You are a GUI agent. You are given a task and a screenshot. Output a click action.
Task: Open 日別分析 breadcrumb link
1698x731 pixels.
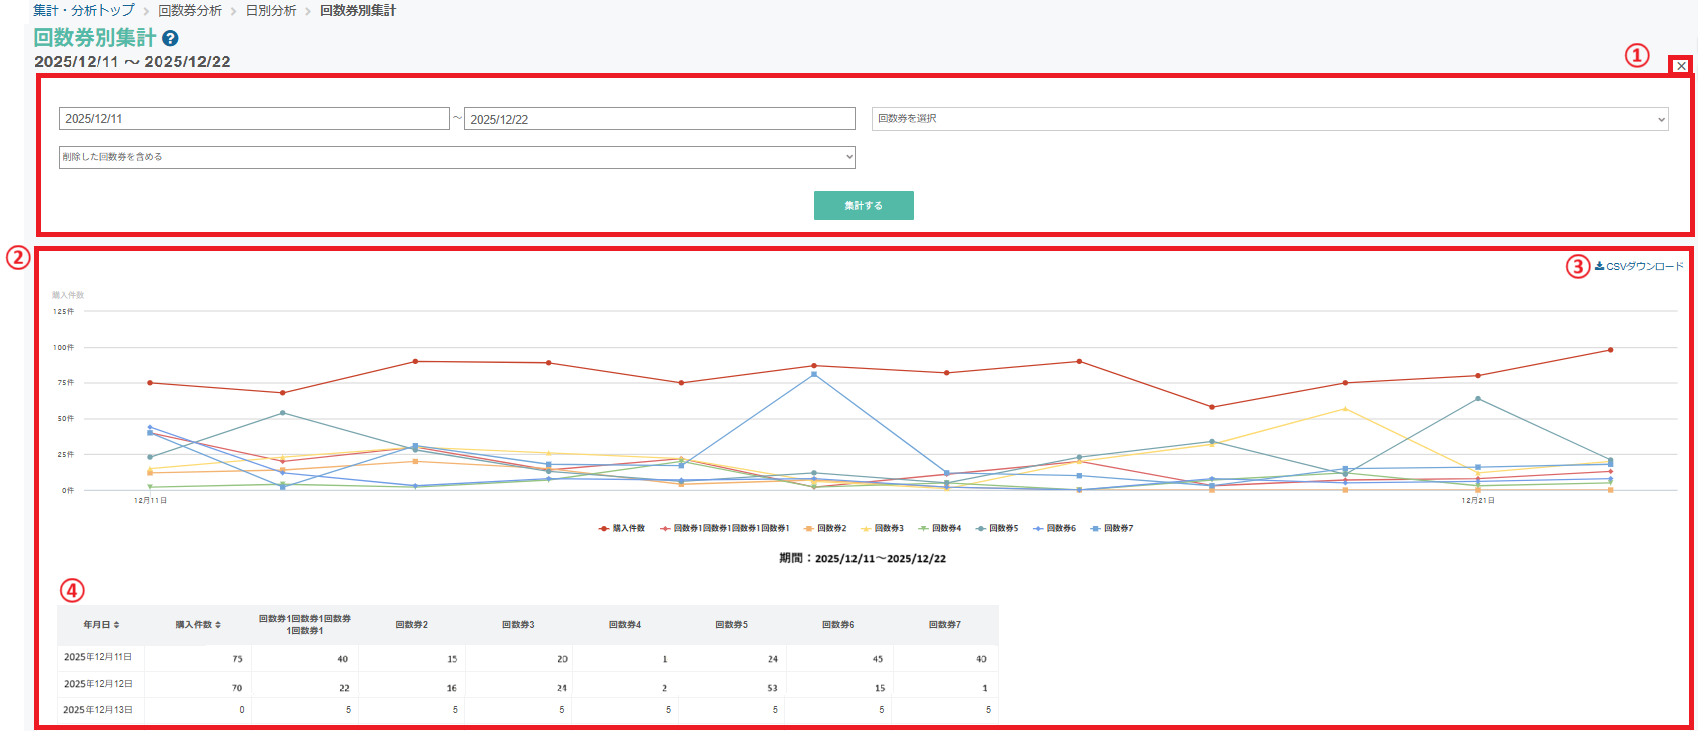tap(271, 10)
